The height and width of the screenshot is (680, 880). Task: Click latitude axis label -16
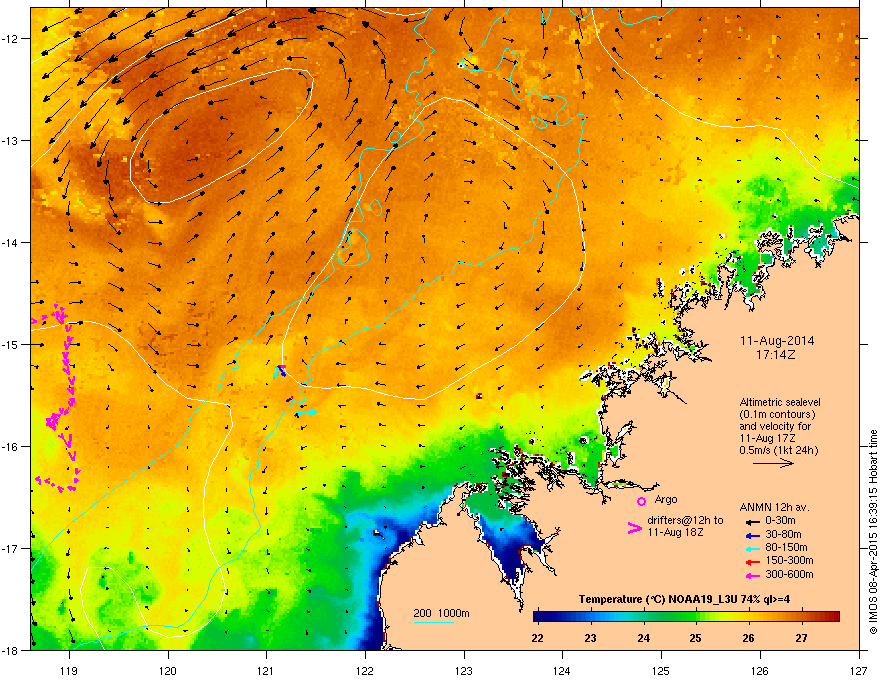tap(10, 447)
